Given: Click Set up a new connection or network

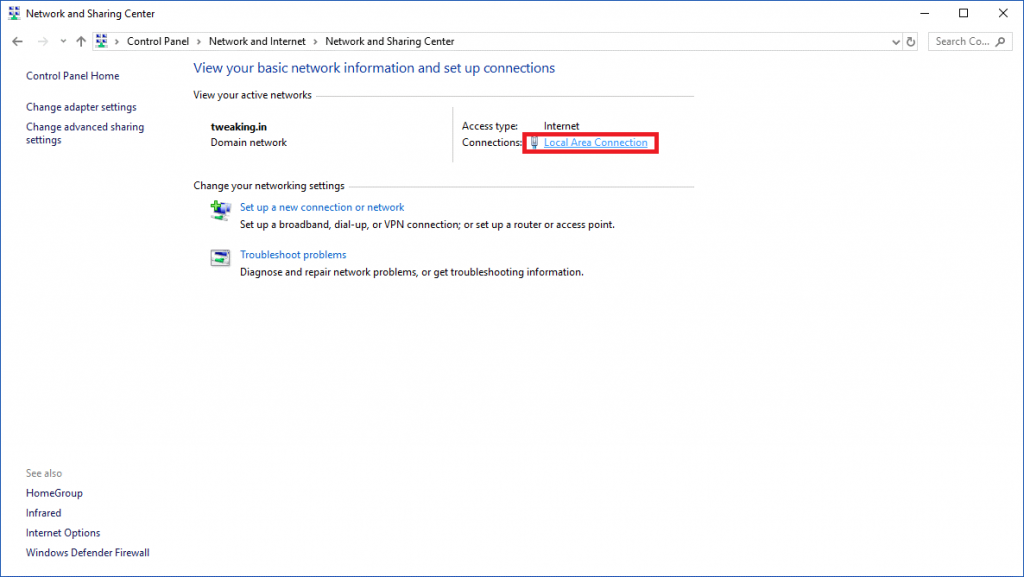Looking at the screenshot, I should click(x=322, y=207).
